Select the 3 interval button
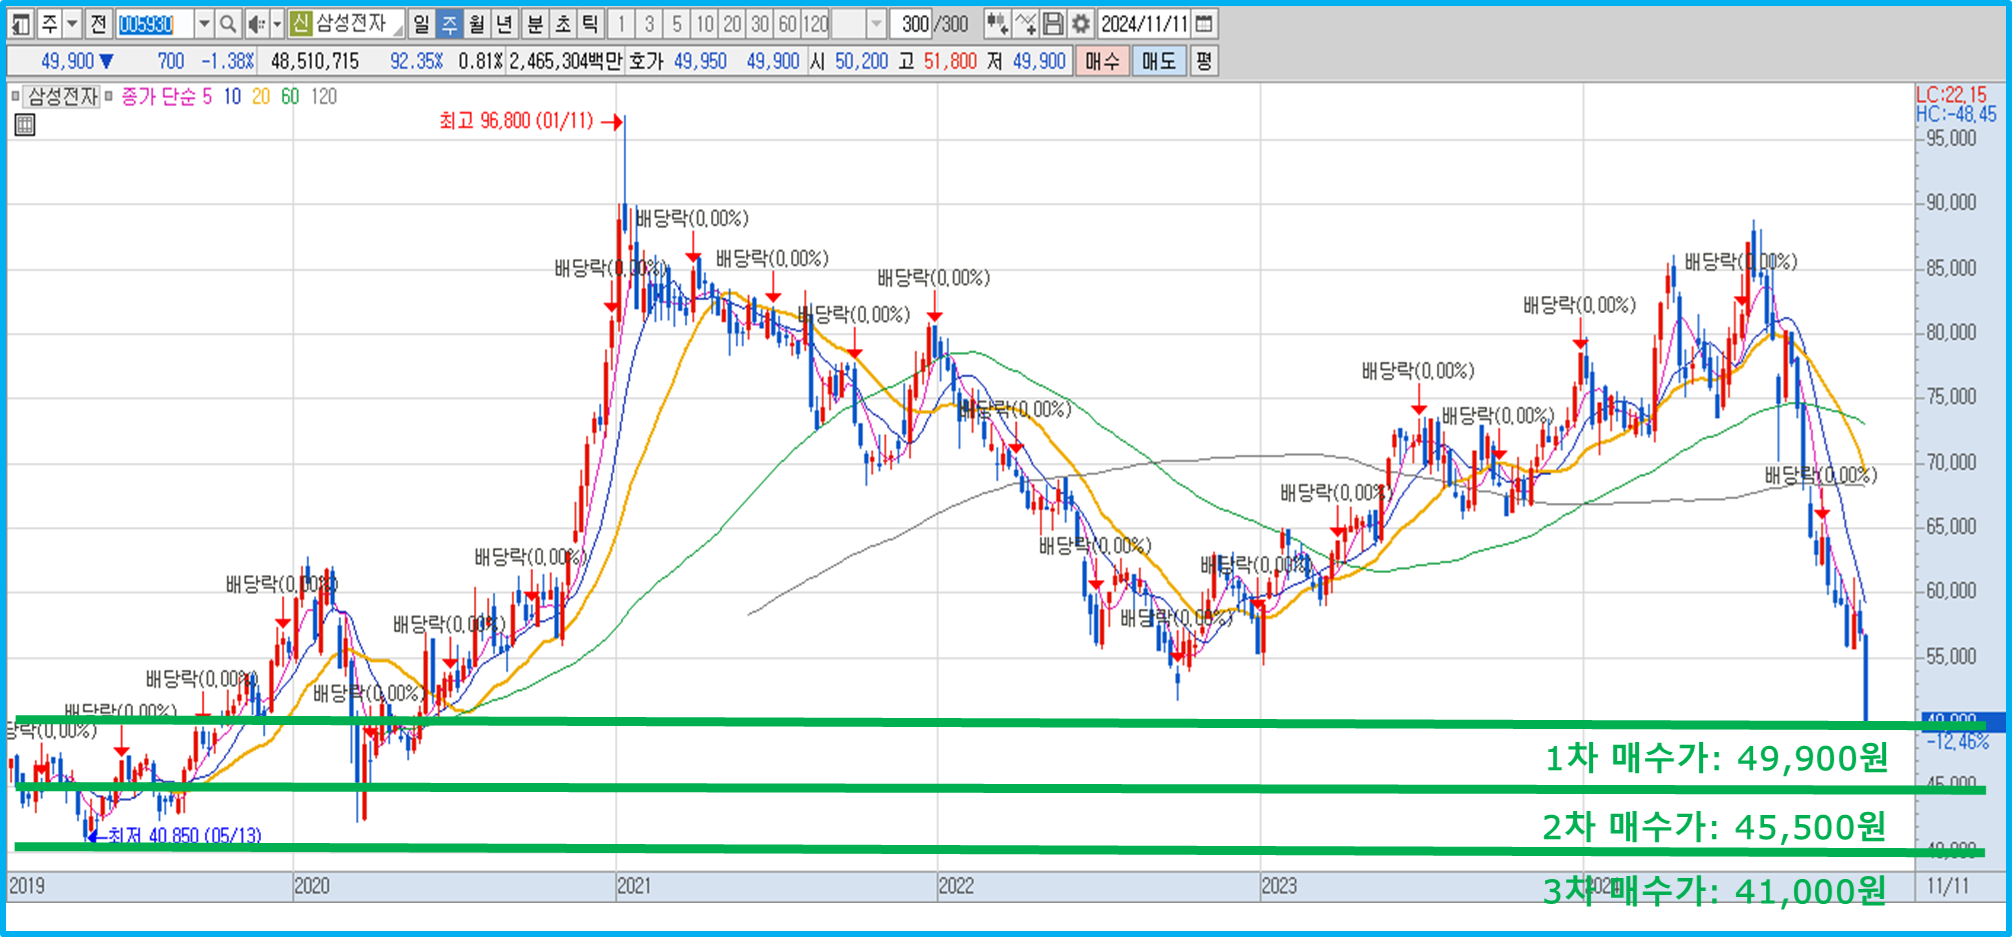 pos(649,23)
